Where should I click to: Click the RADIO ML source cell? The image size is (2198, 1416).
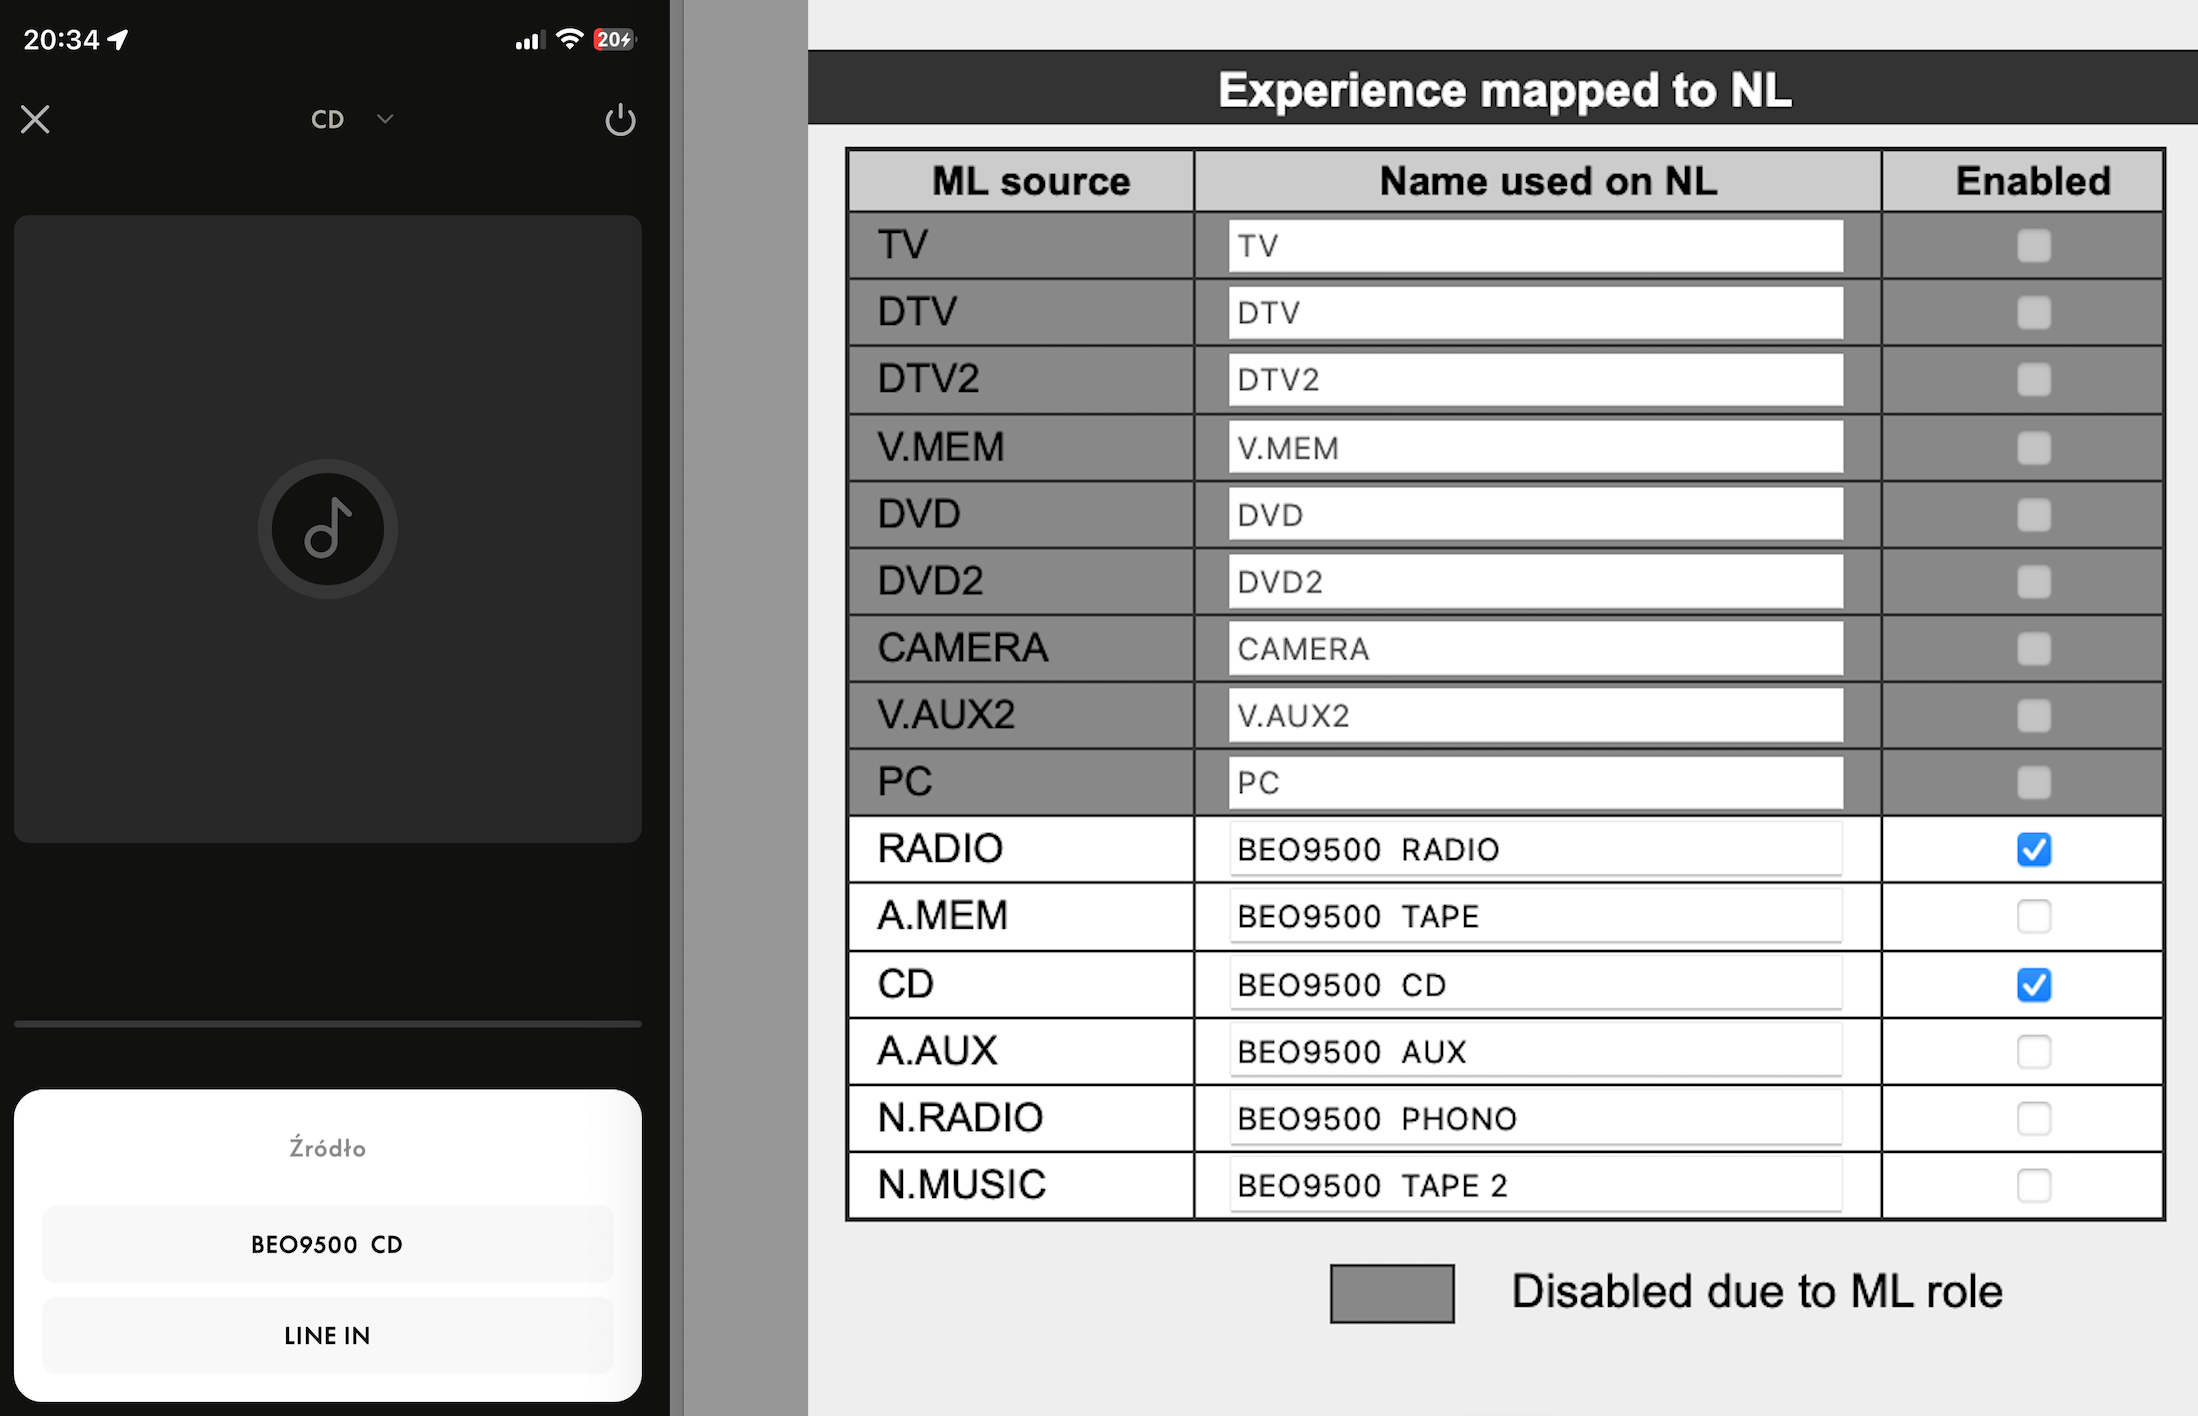(1021, 849)
